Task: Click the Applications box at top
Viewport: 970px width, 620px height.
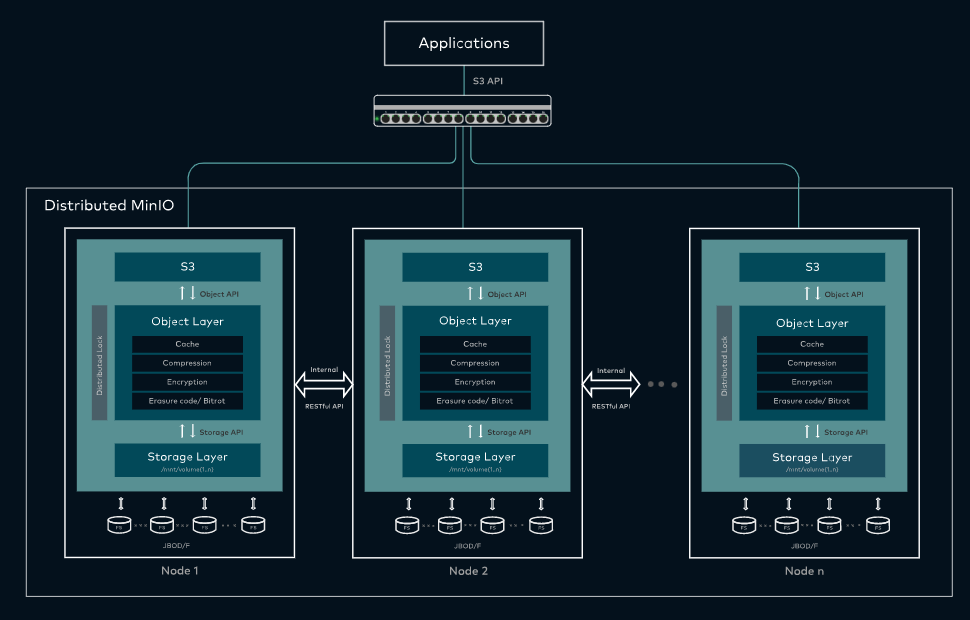Action: (464, 43)
